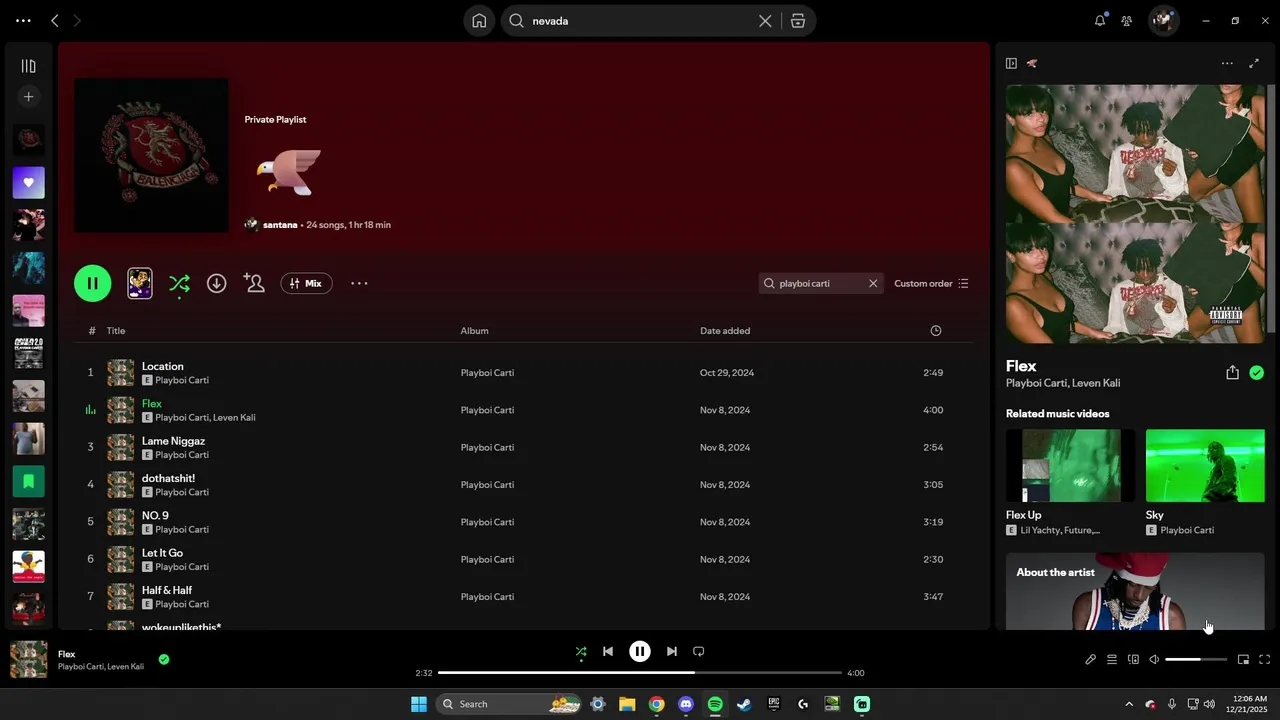Open the Liked Songs heart playlist
The image size is (1280, 720).
(x=28, y=183)
